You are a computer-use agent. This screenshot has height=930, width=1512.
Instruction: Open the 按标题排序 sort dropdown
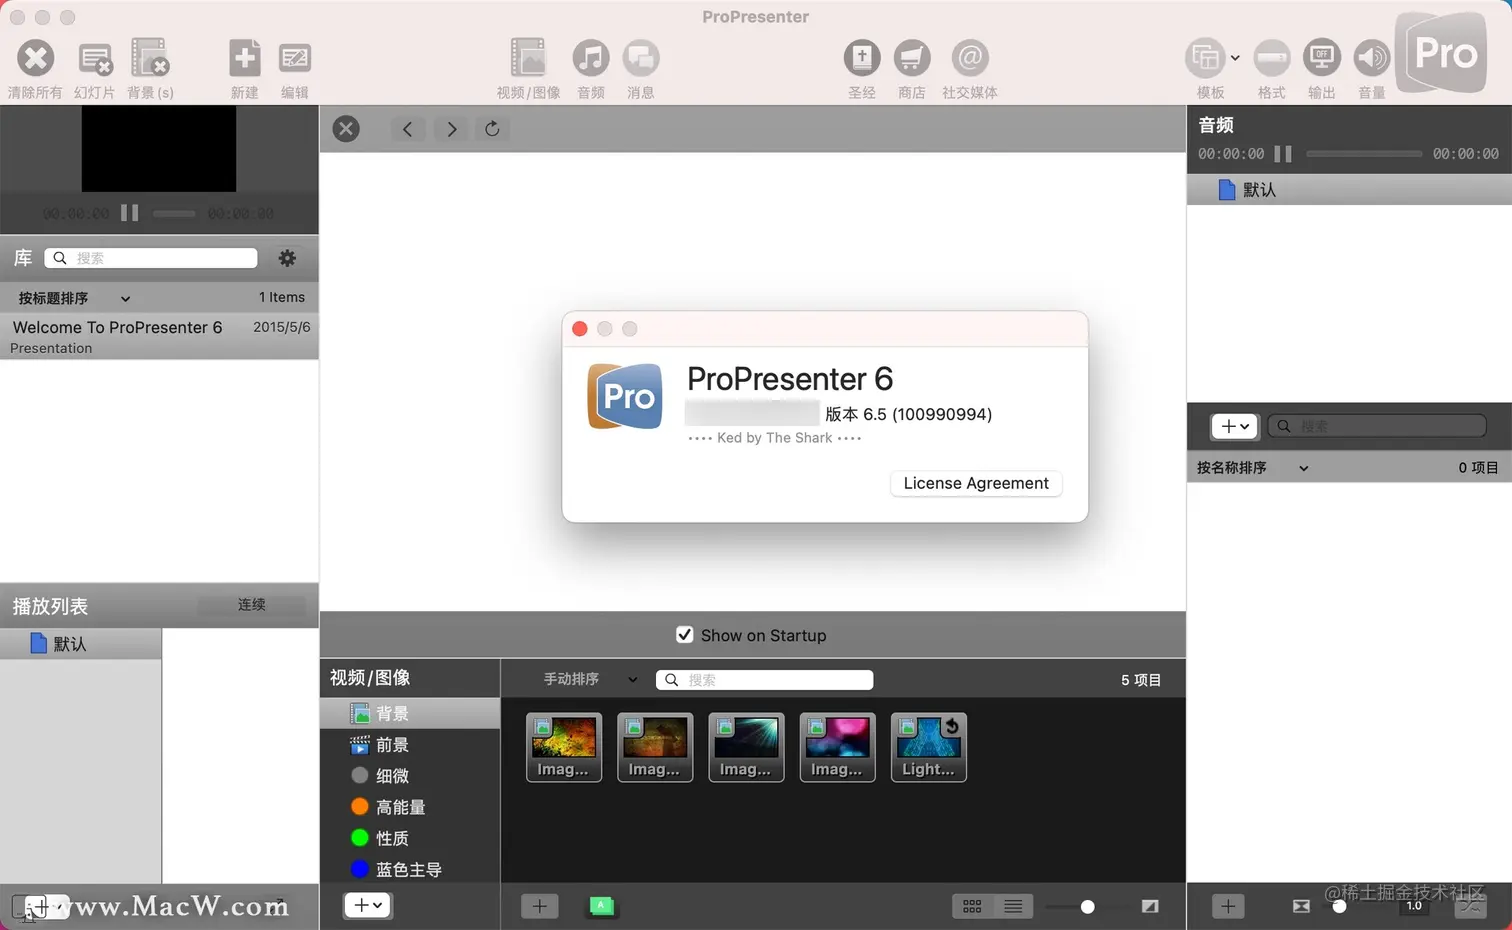pos(74,298)
